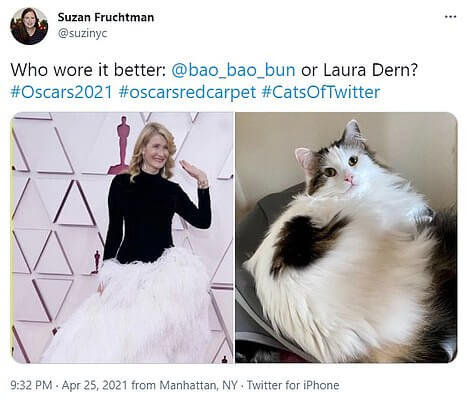Open the @bao_bao_bun mention
Viewport: 470px width, 402px height.
pos(233,70)
